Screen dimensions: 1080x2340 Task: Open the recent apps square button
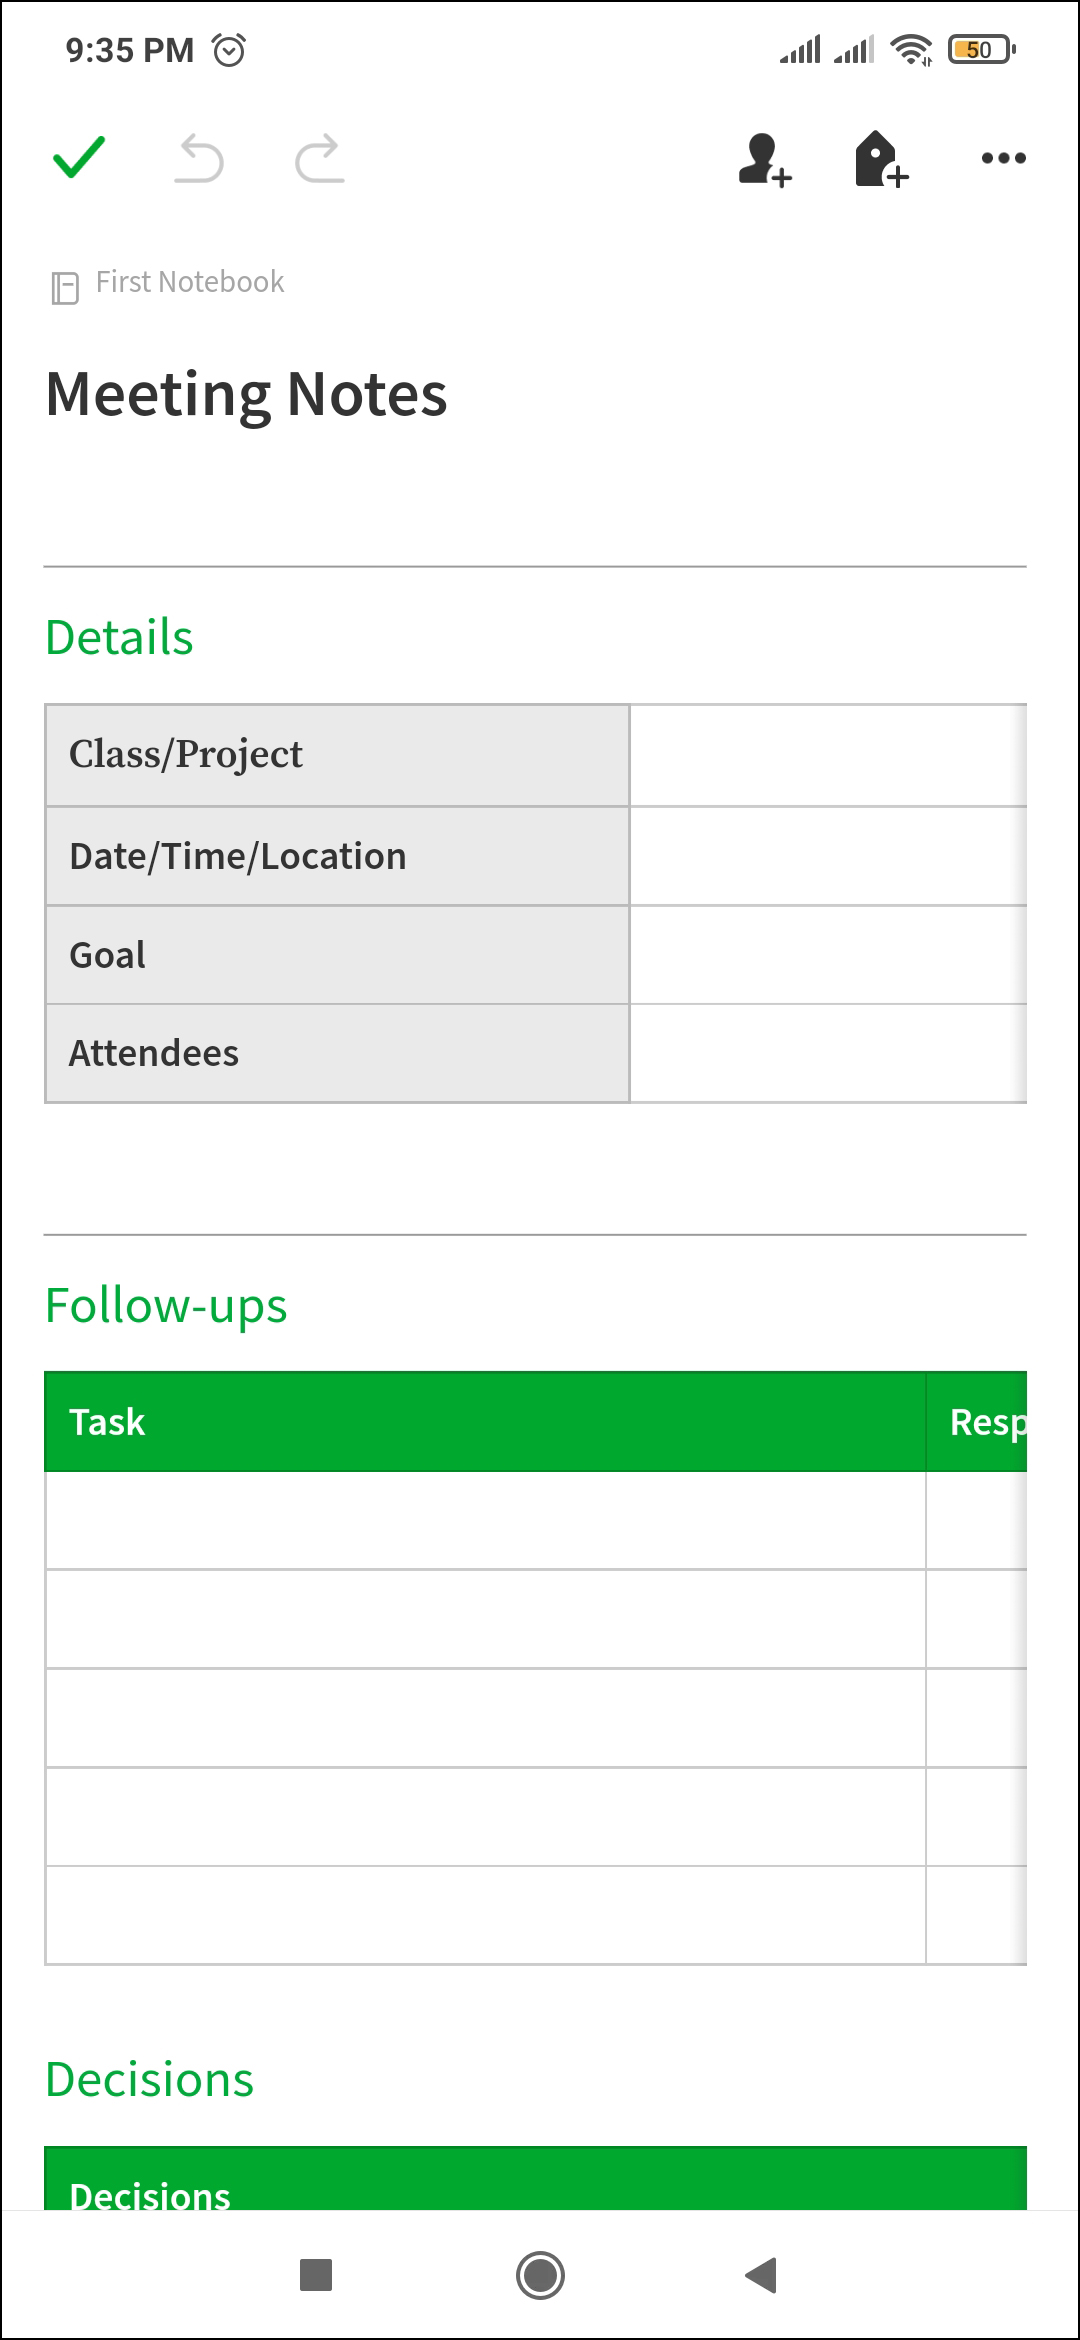pyautogui.click(x=316, y=2275)
